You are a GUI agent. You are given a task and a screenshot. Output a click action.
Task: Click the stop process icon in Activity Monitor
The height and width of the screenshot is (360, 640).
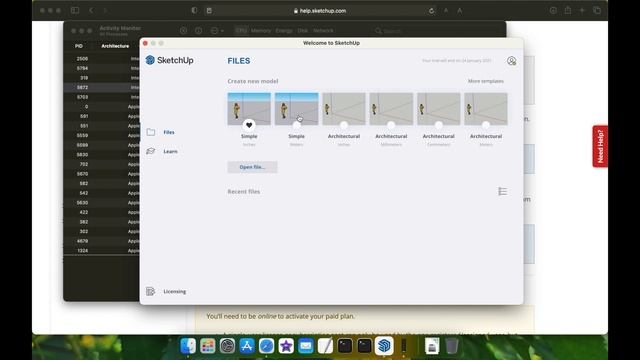[183, 30]
